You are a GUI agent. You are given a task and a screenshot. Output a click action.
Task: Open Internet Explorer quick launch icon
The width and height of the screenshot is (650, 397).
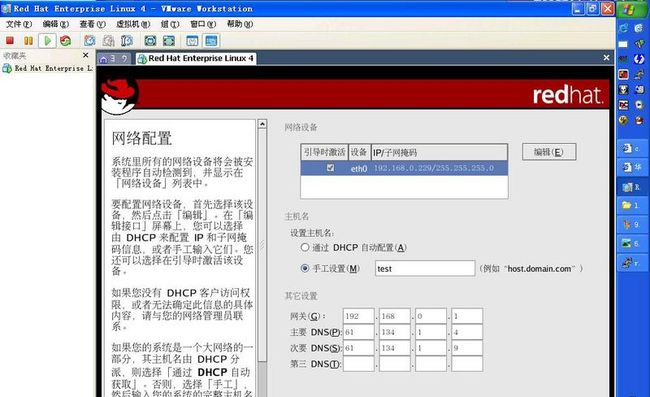(623, 28)
